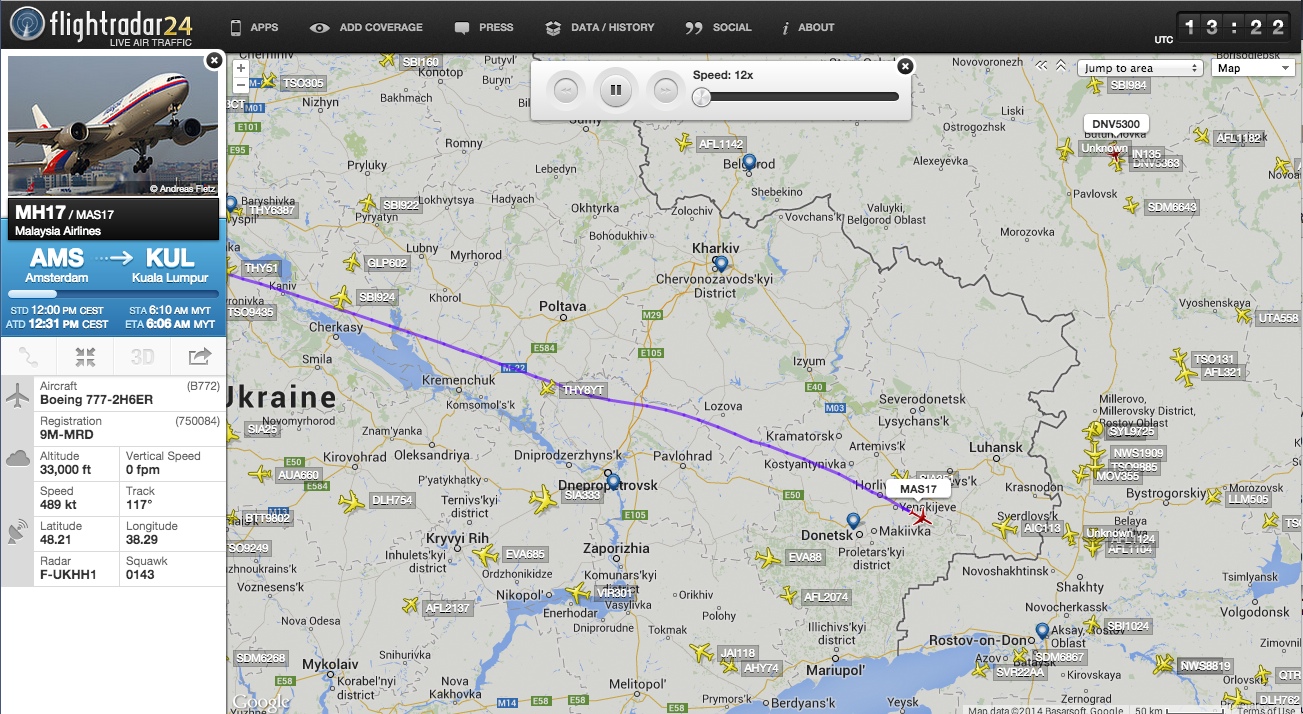Close the MH17 flight info panel
The image size is (1303, 714).
pyautogui.click(x=213, y=61)
